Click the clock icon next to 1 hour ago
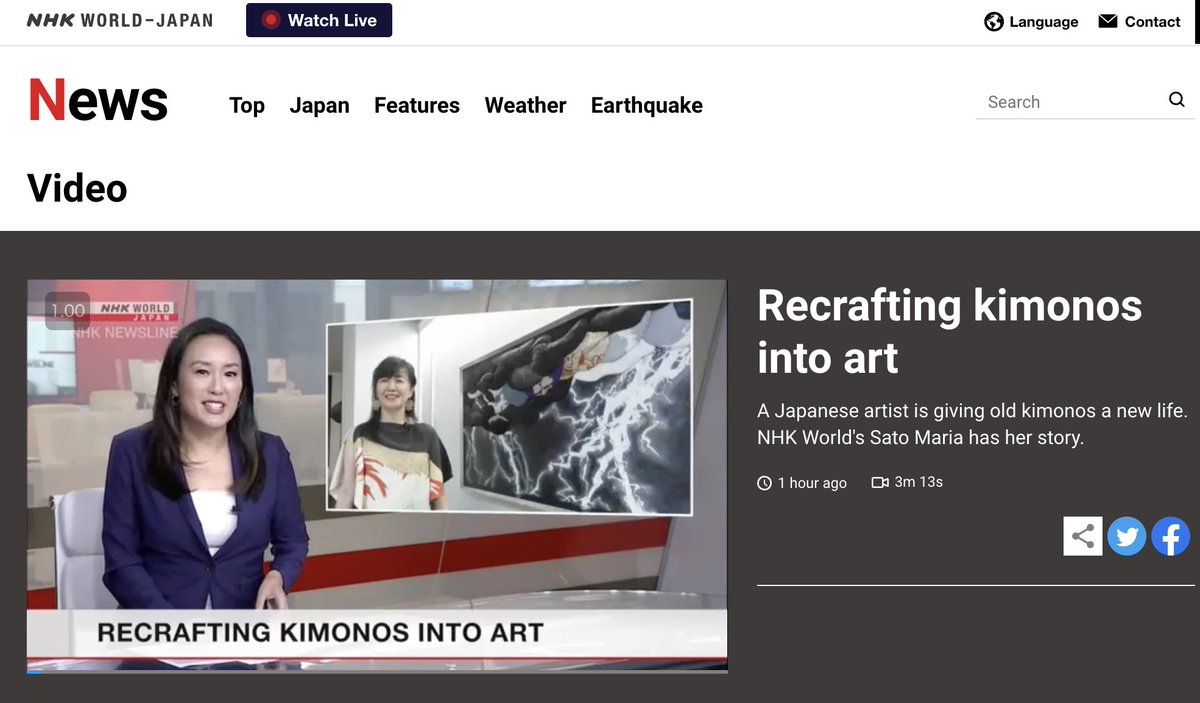Viewport: 1200px width, 703px height. [765, 483]
